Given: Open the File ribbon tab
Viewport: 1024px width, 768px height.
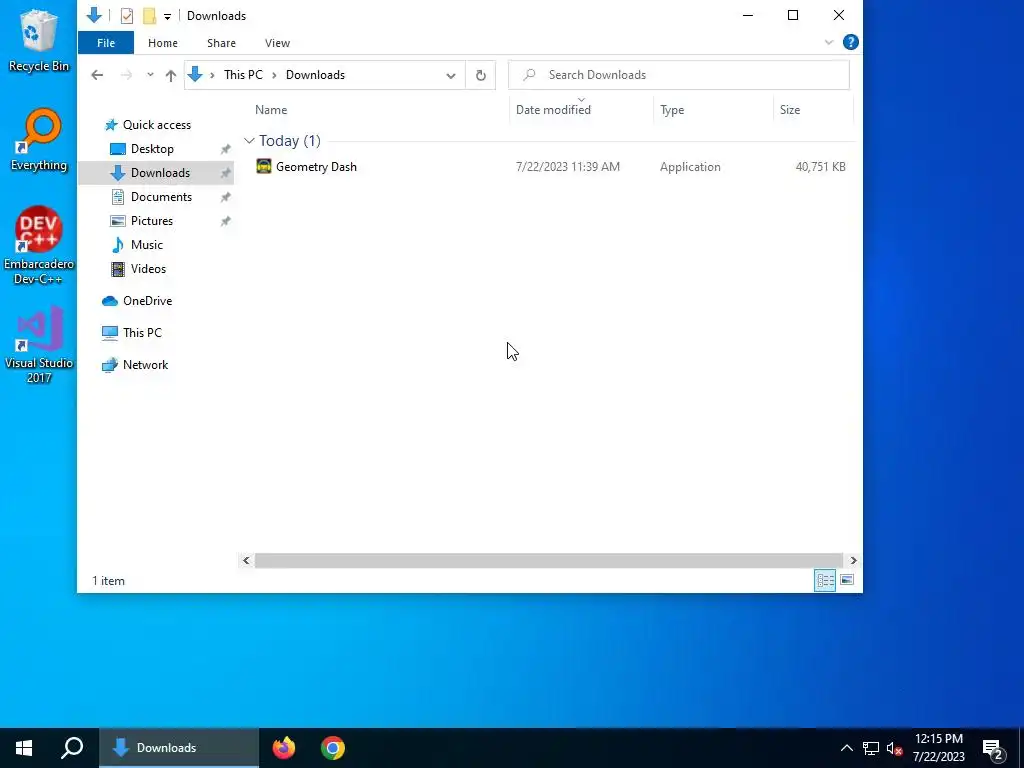Looking at the screenshot, I should click(106, 43).
